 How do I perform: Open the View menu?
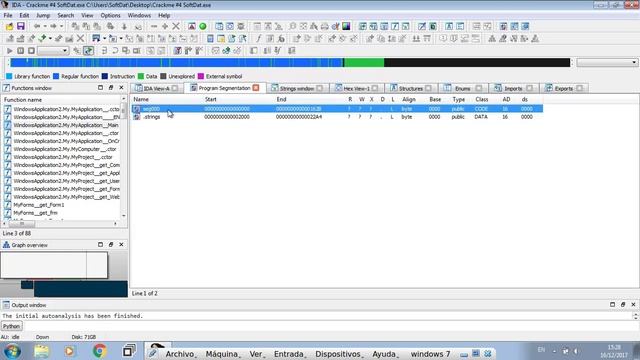click(87, 16)
